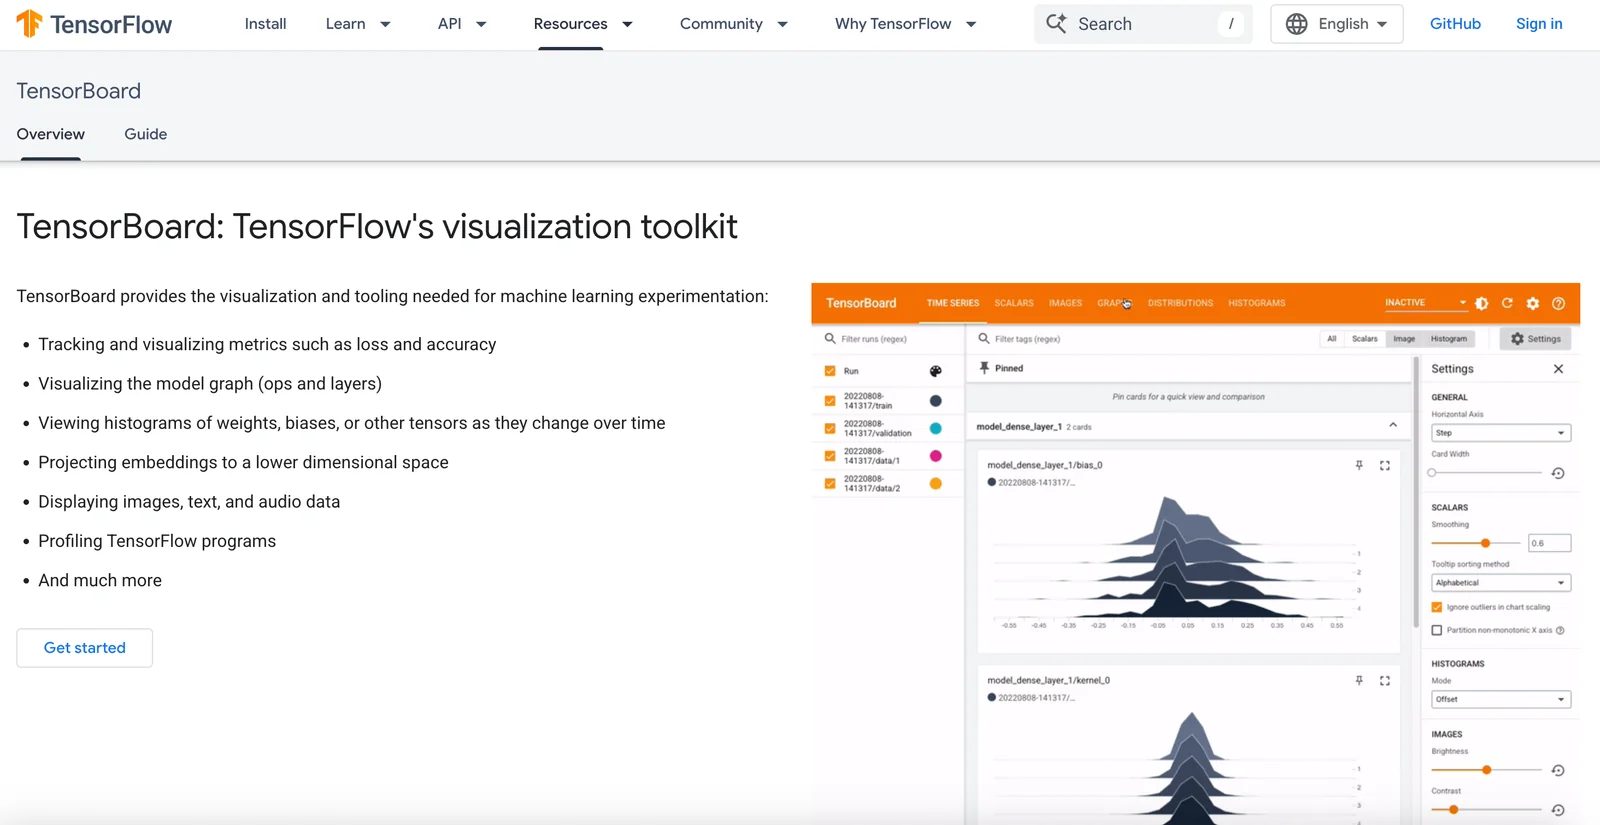The width and height of the screenshot is (1600, 825).
Task: Open the Histograms Mode Offset dropdown
Action: pyautogui.click(x=1501, y=699)
